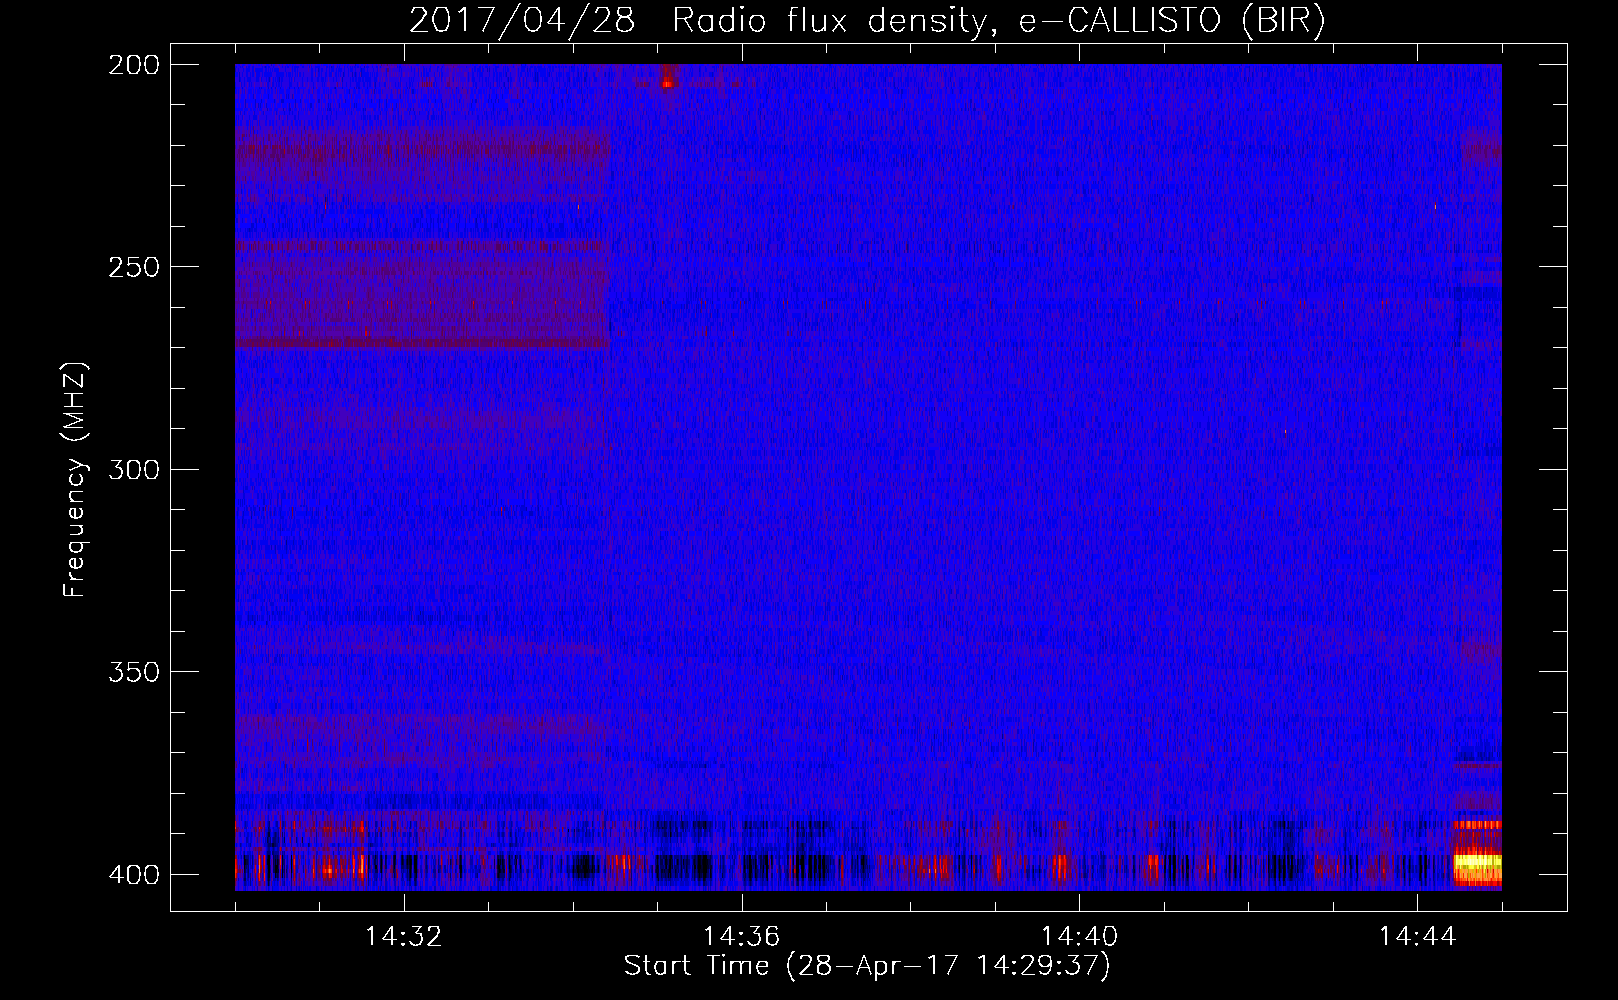Click the 'Frequency (MHZ)' axis label
The width and height of the screenshot is (1618, 1000).
click(75, 479)
